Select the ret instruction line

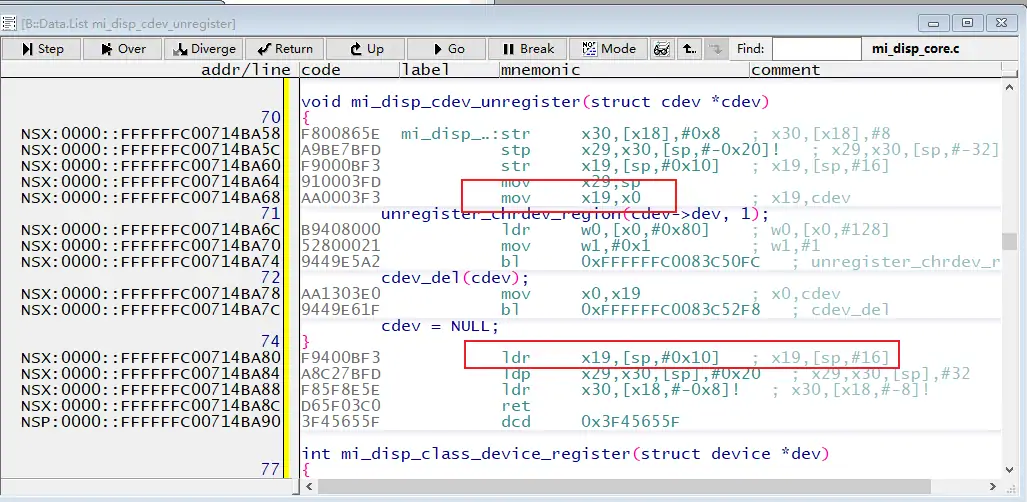point(516,407)
